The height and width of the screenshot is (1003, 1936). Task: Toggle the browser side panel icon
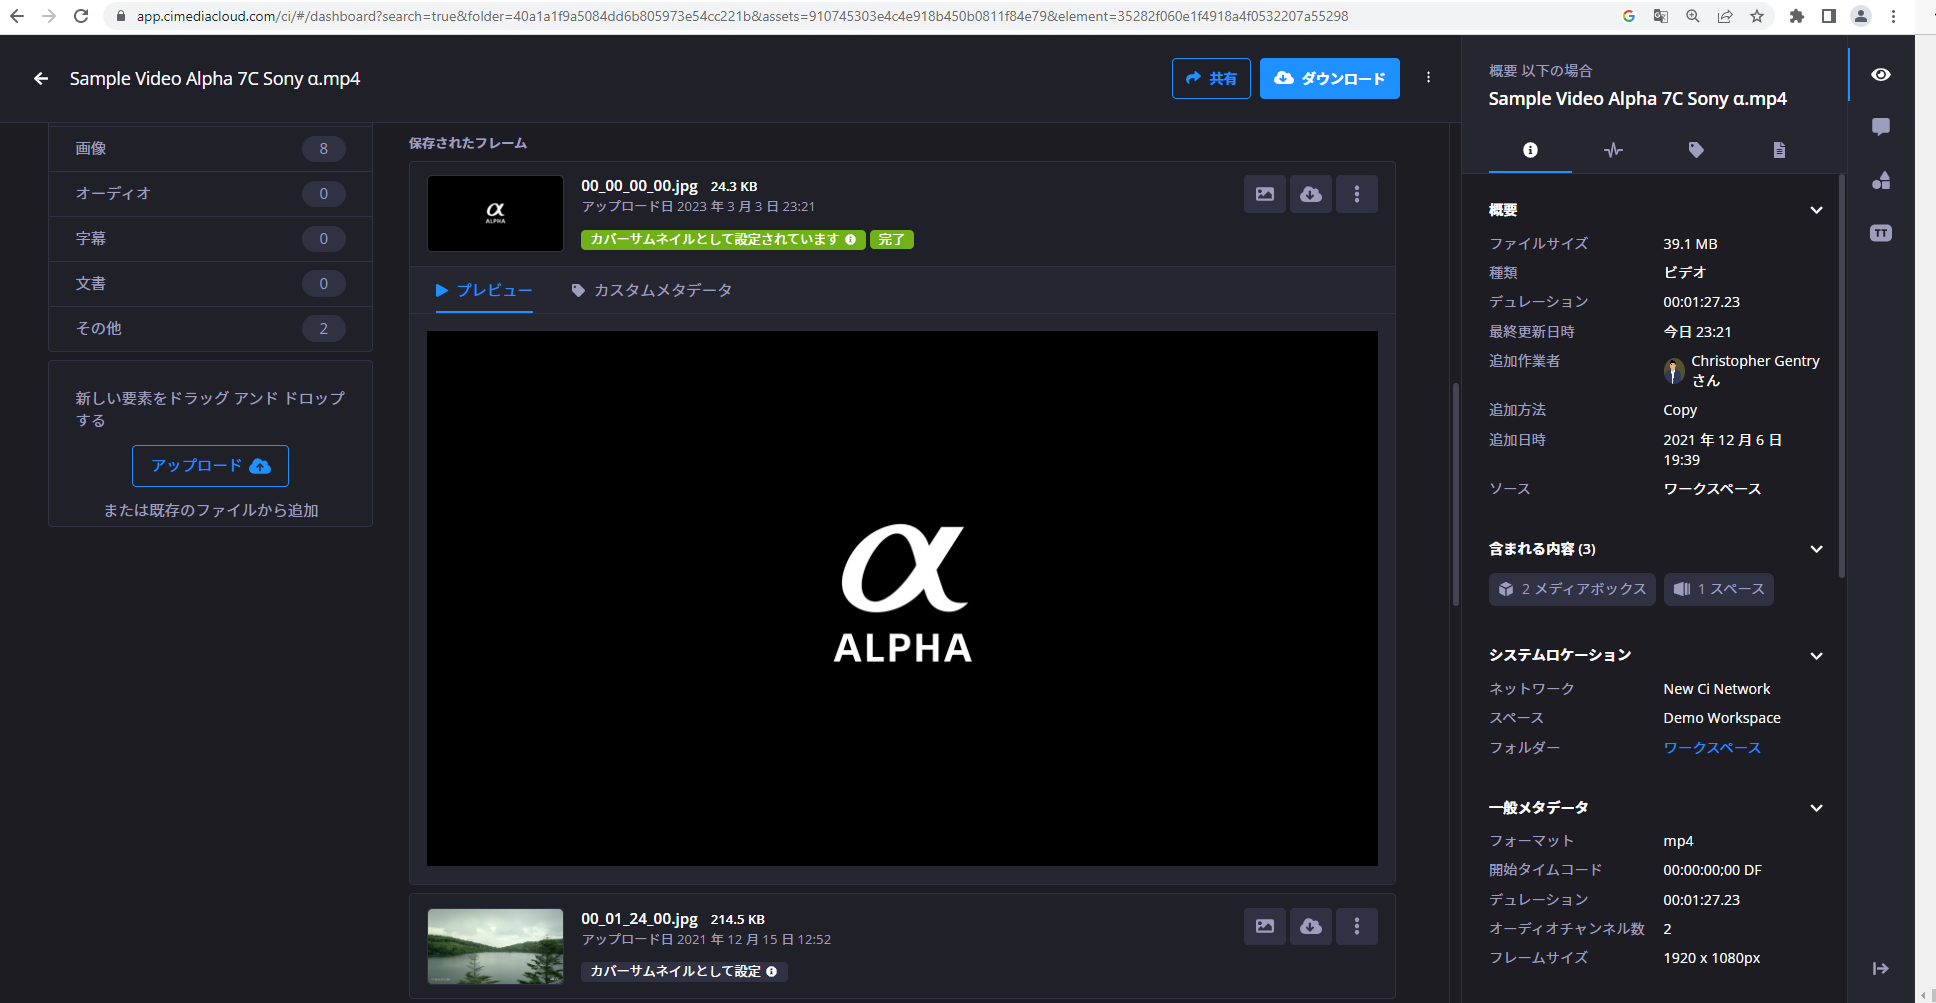[1829, 16]
